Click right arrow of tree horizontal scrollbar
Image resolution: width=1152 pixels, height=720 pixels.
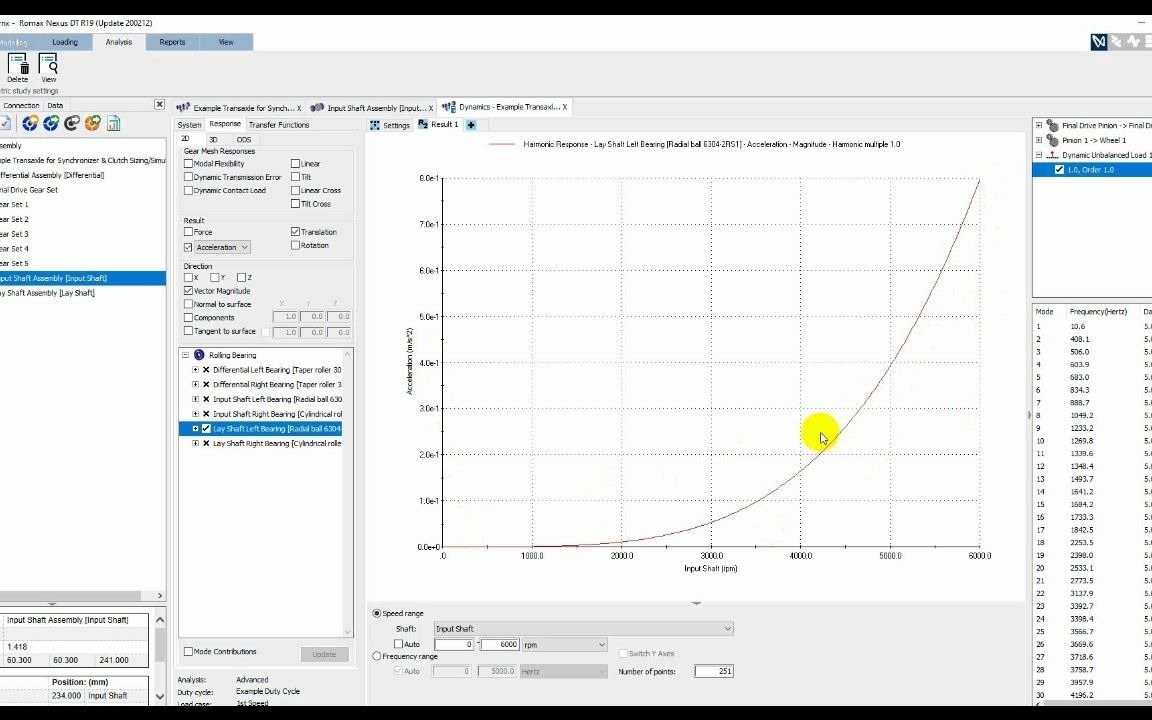pos(160,596)
